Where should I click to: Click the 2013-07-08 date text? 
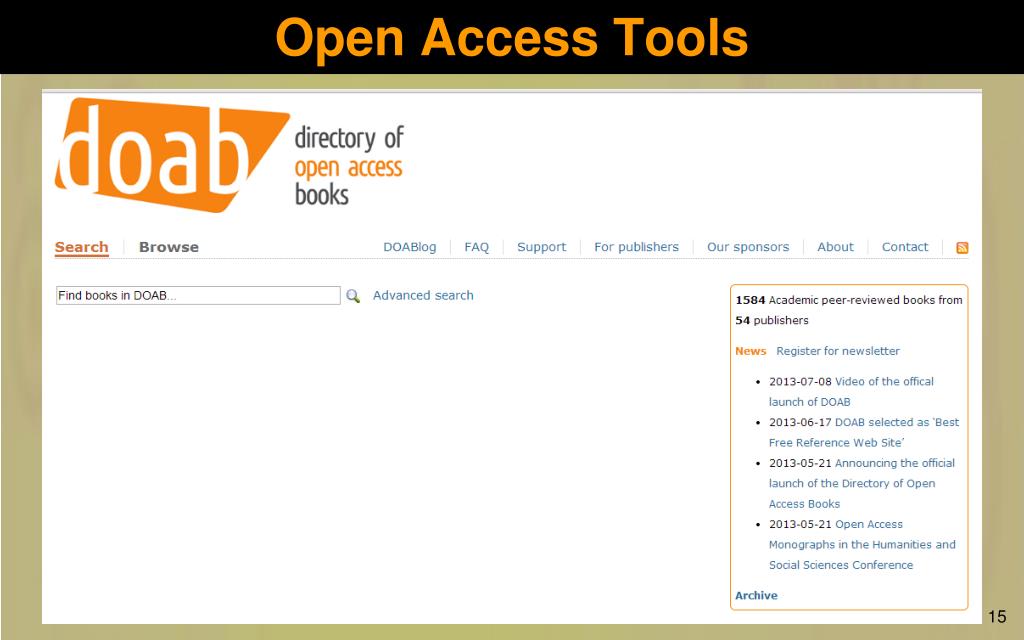pyautogui.click(x=800, y=381)
